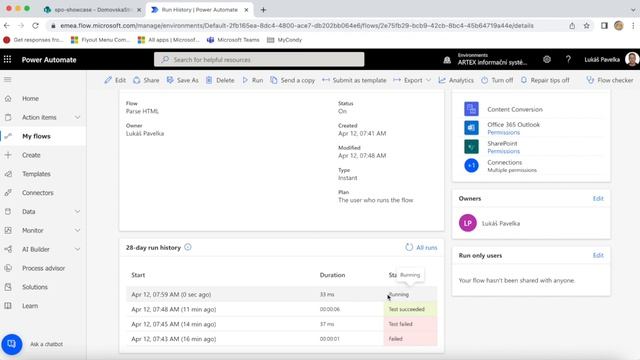Image resolution: width=640 pixels, height=360 pixels.
Task: Toggle Repair tips off
Action: 545,80
